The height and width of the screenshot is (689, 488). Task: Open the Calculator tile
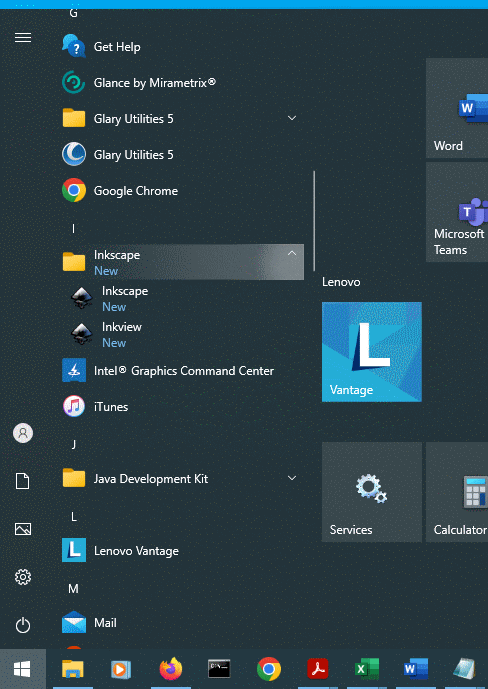click(457, 492)
